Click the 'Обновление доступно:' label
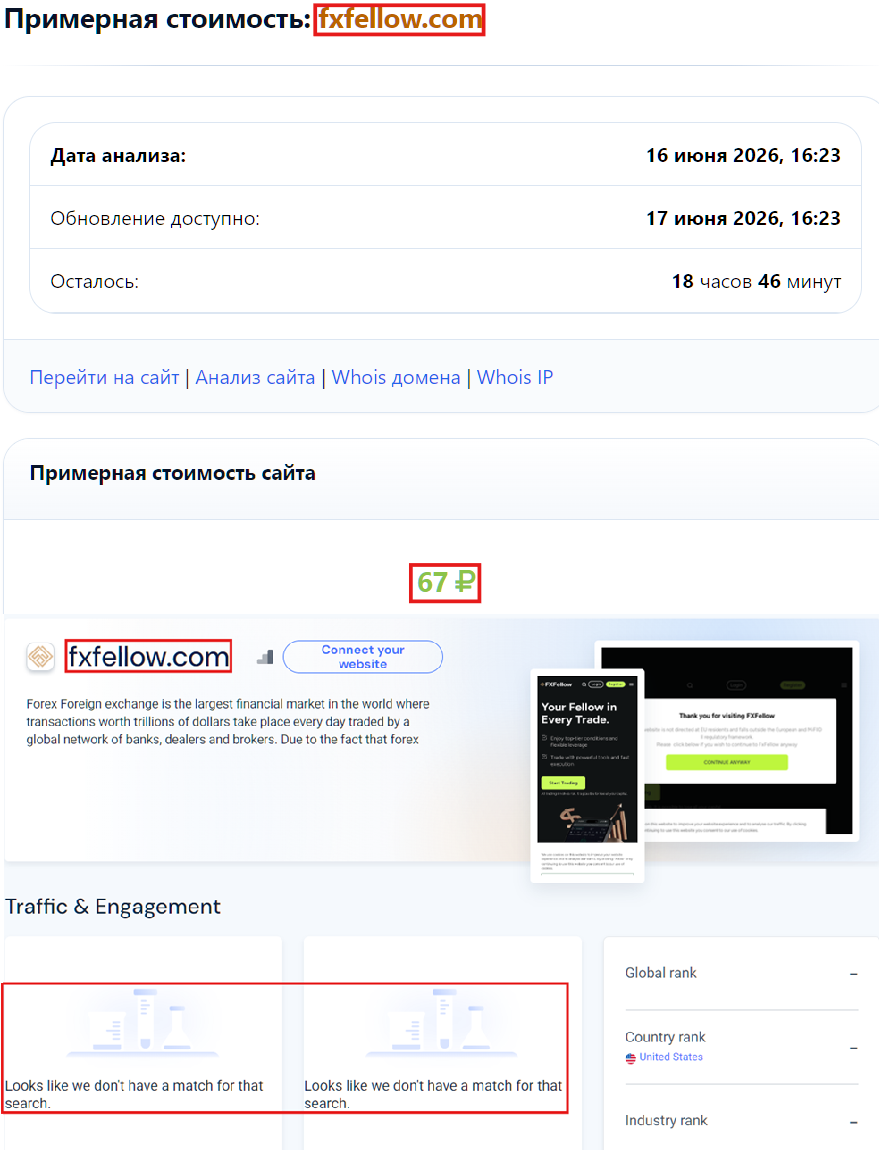This screenshot has height=1150, width=879. pos(155,219)
